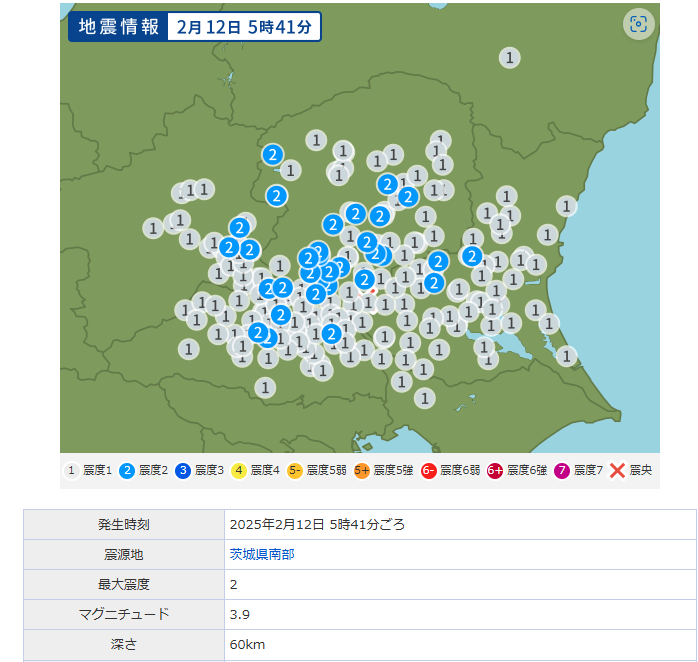Select the purple 震度7 legend icon
698x662 pixels.
pyautogui.click(x=562, y=469)
